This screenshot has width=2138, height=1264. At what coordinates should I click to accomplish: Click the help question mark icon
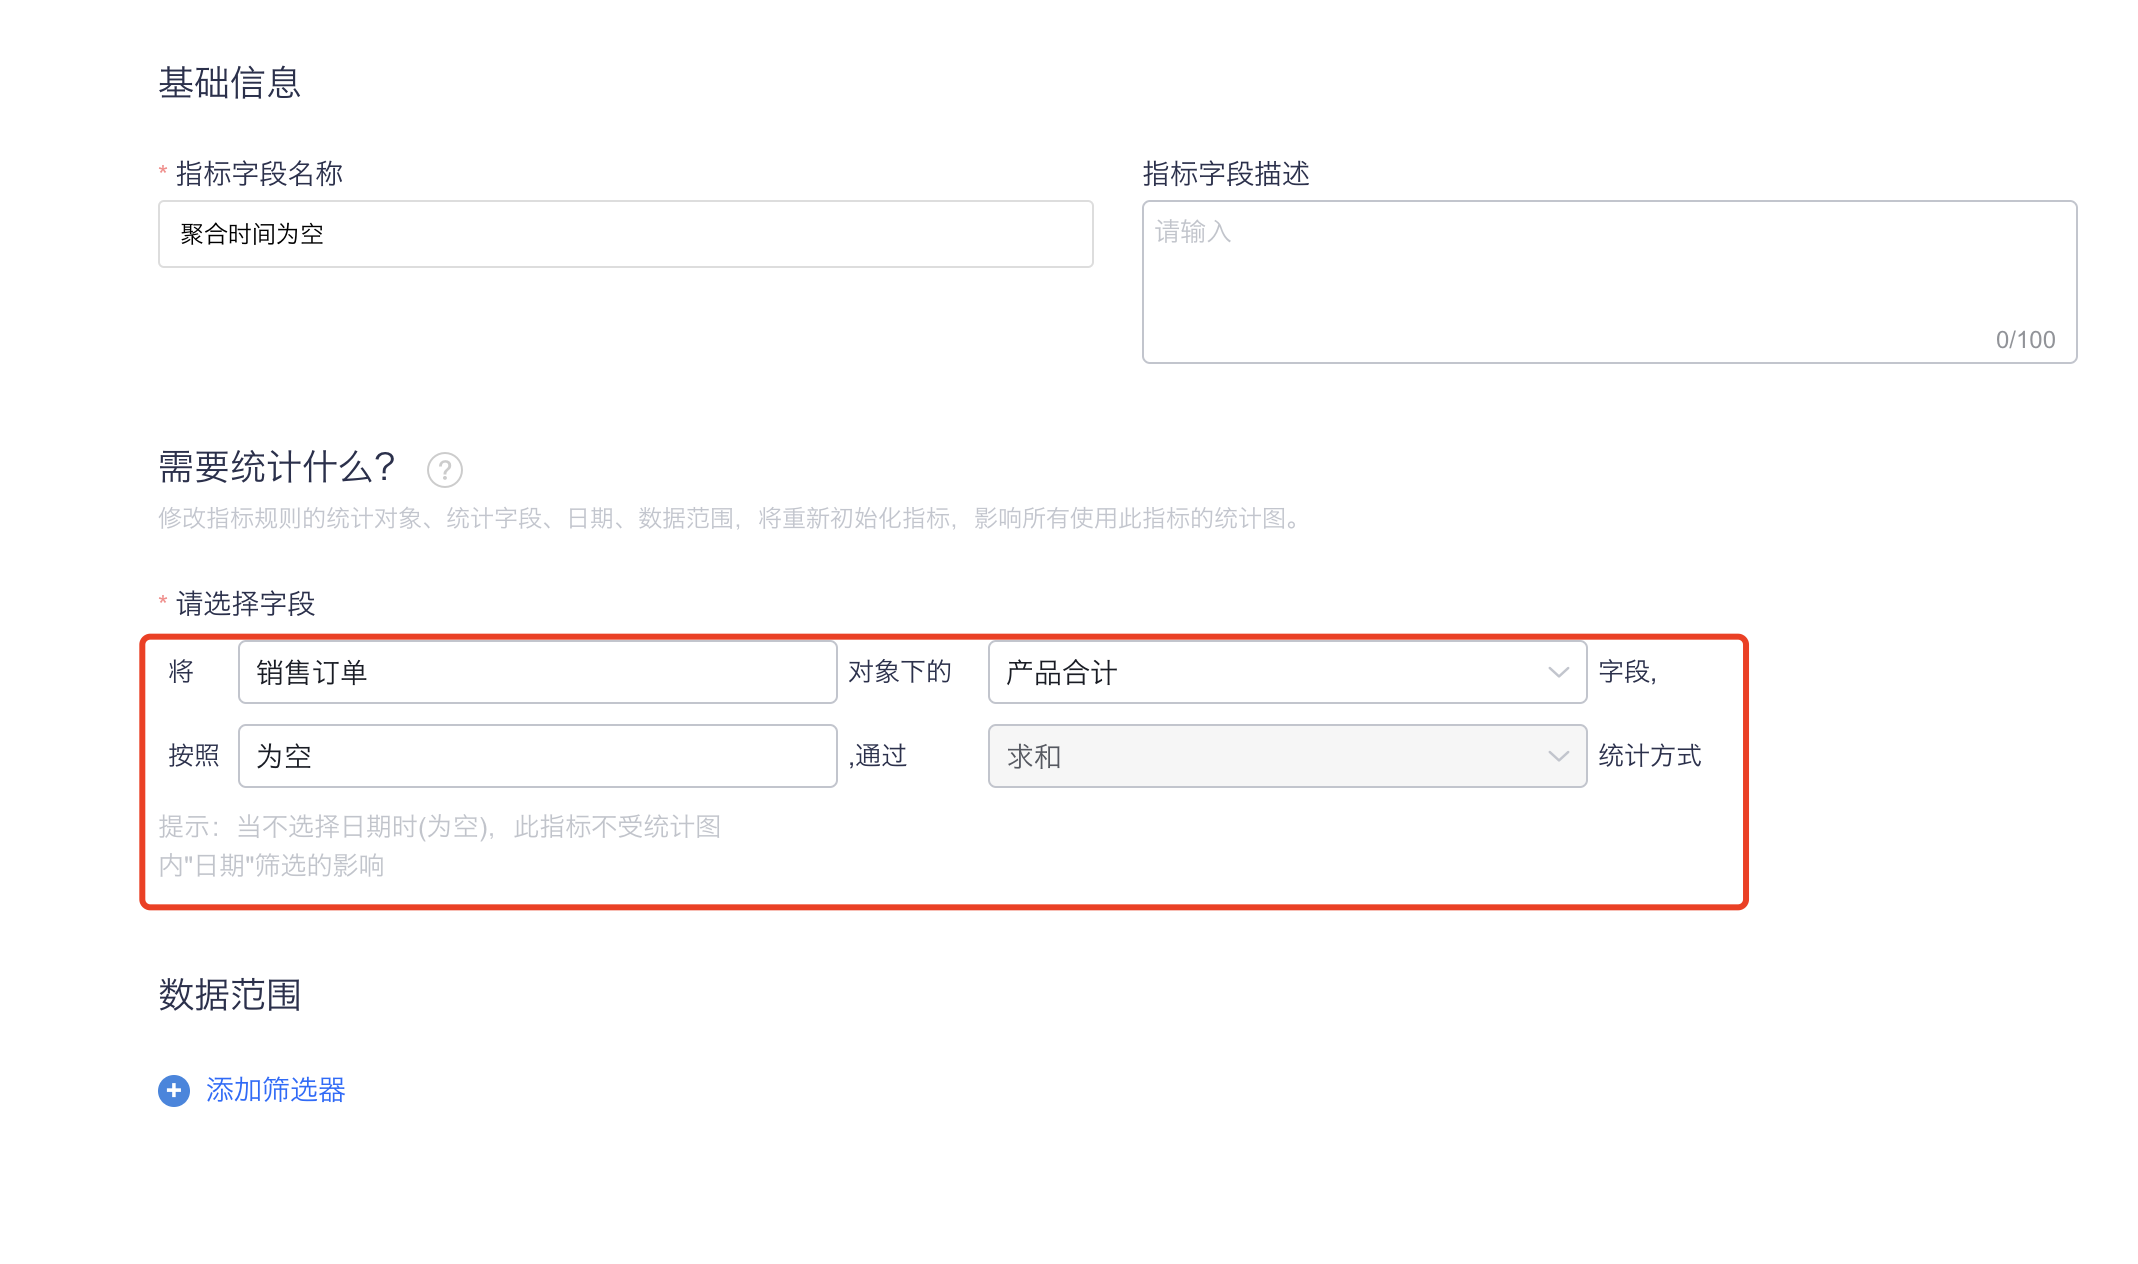445,469
